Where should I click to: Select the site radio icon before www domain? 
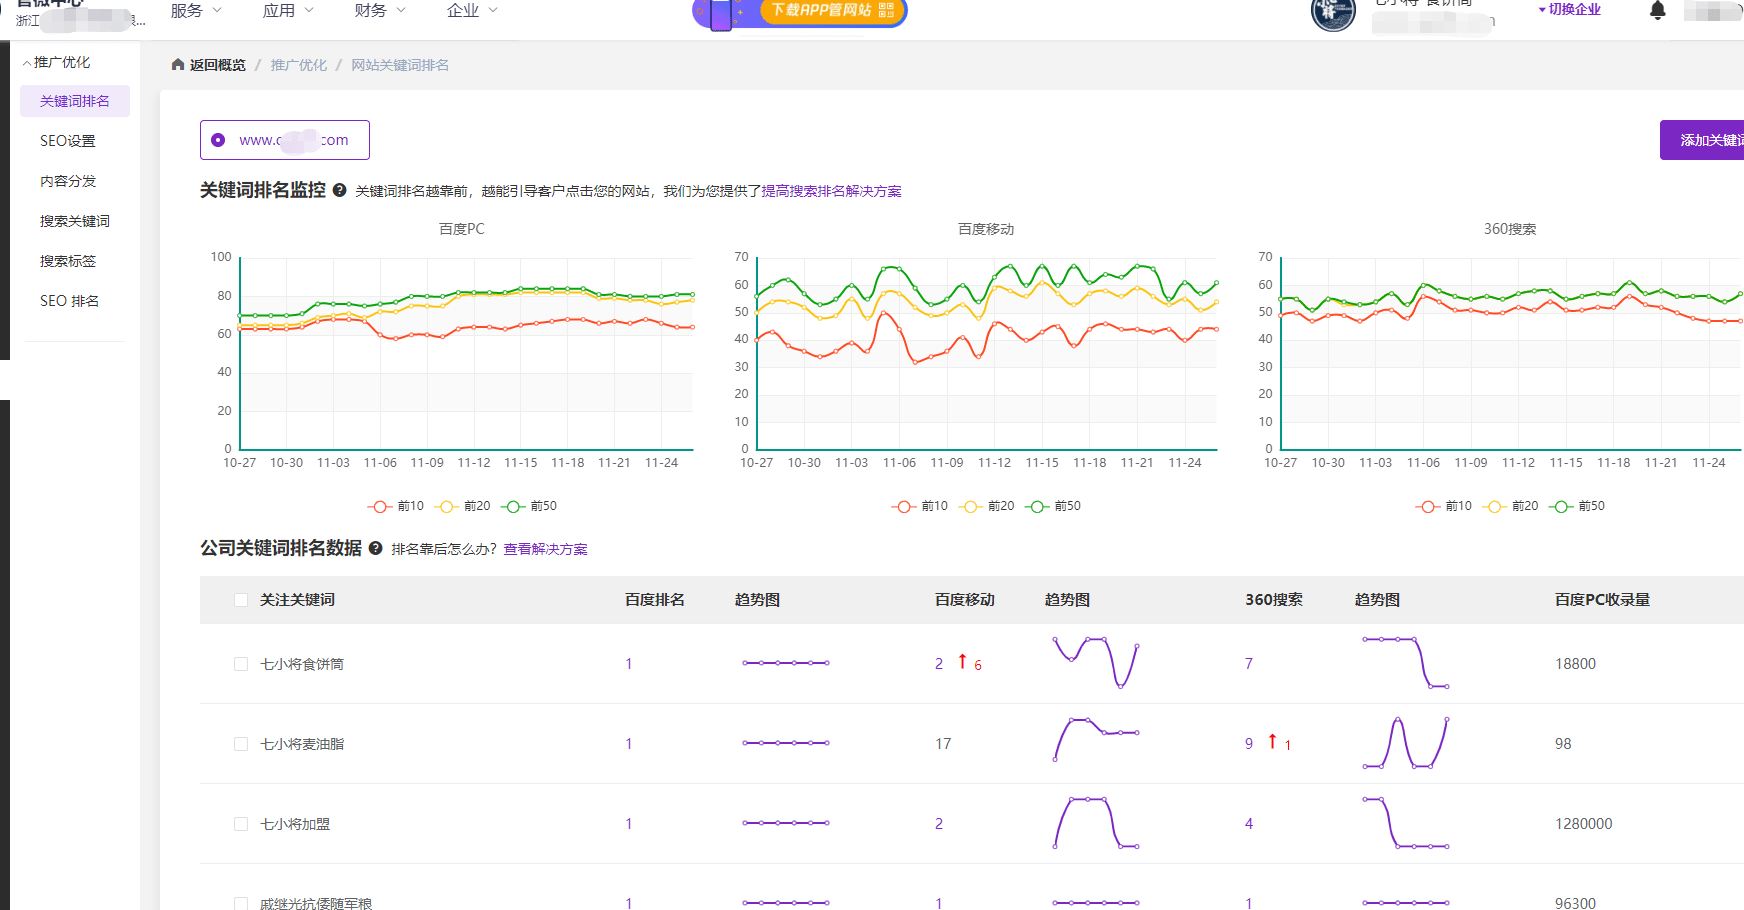tap(218, 139)
